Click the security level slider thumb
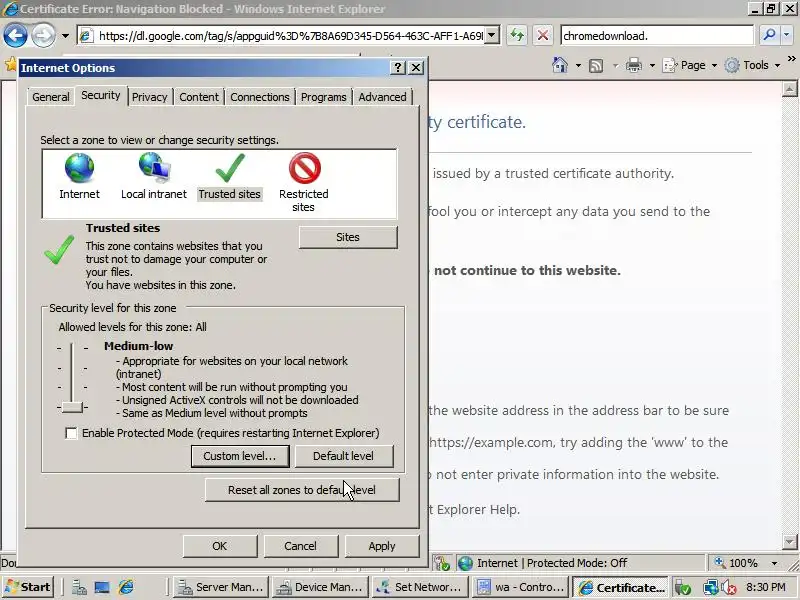800x600 pixels. tap(72, 407)
